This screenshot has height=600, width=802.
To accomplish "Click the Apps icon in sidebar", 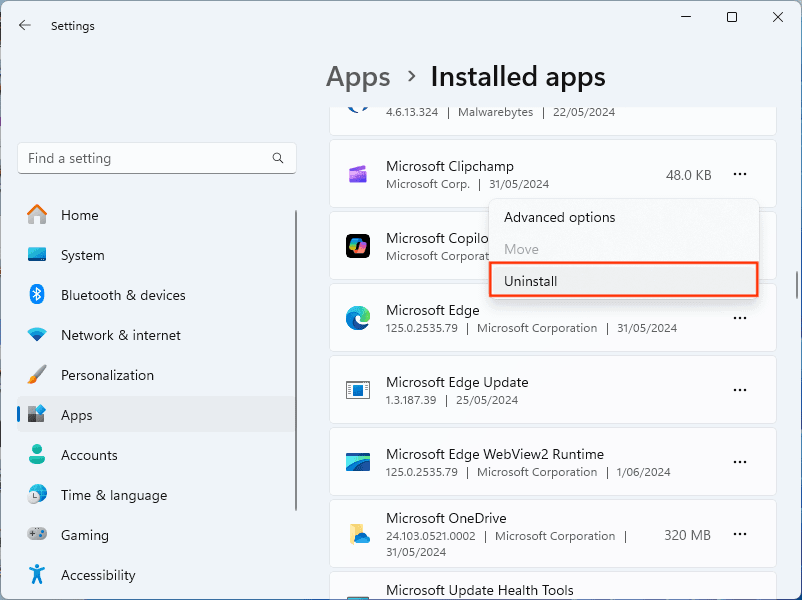I will point(37,415).
